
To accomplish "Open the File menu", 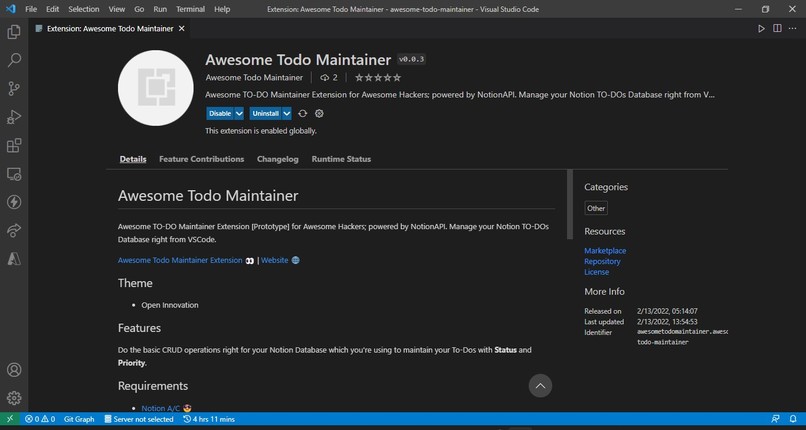I will tap(31, 9).
